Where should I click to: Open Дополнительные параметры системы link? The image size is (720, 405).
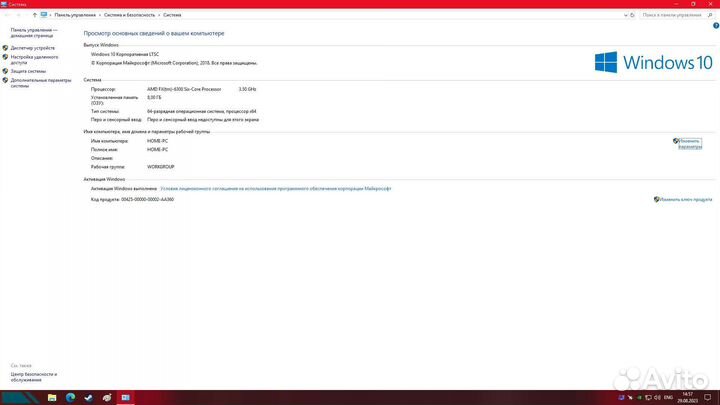pyautogui.click(x=41, y=83)
